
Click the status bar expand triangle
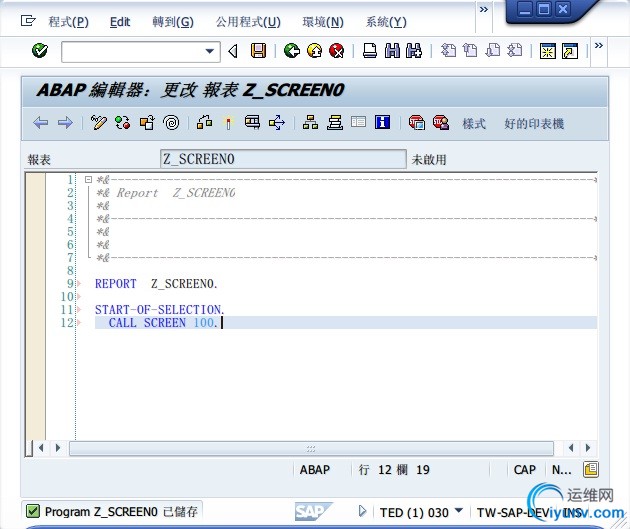coord(362,511)
